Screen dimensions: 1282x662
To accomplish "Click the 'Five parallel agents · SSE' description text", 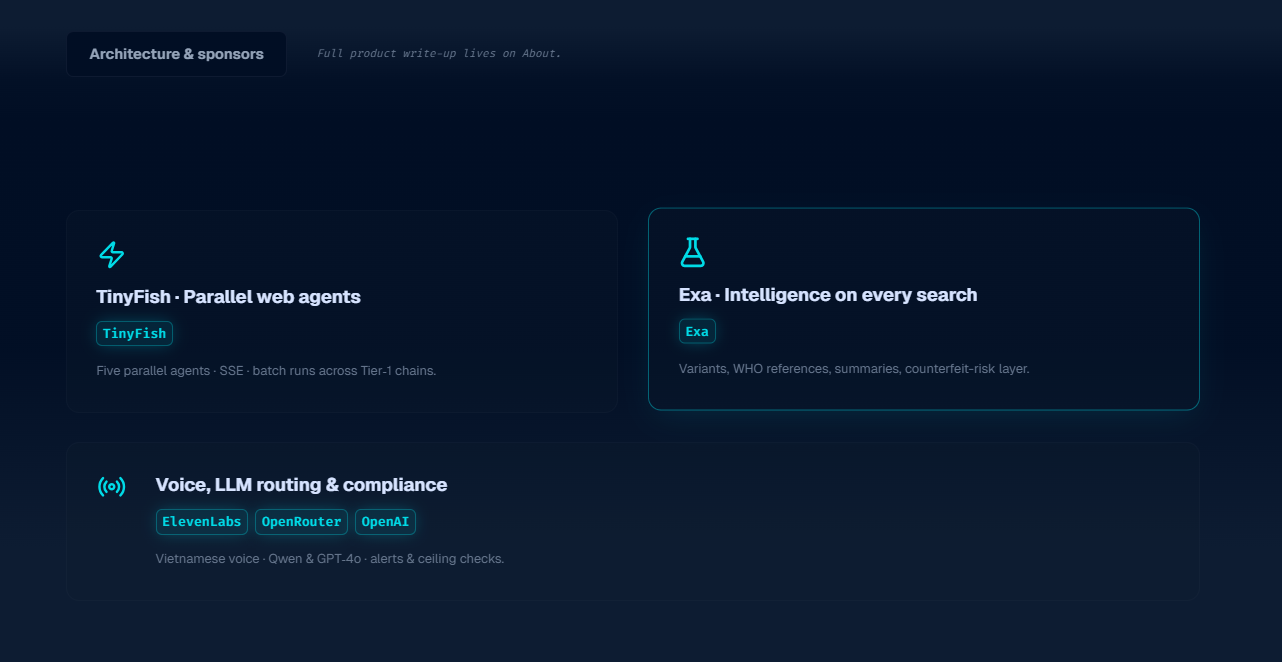I will click(x=266, y=370).
